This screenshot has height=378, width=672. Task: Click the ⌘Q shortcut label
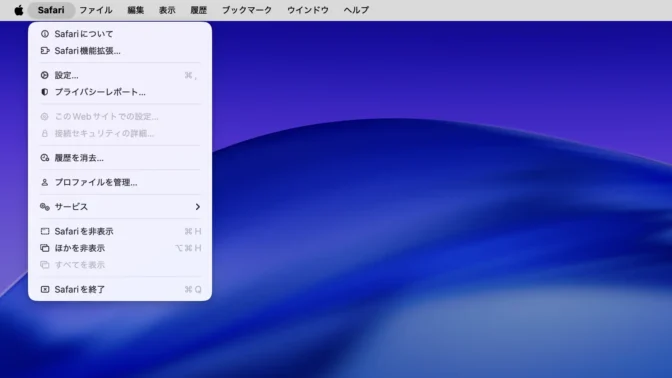pos(193,289)
